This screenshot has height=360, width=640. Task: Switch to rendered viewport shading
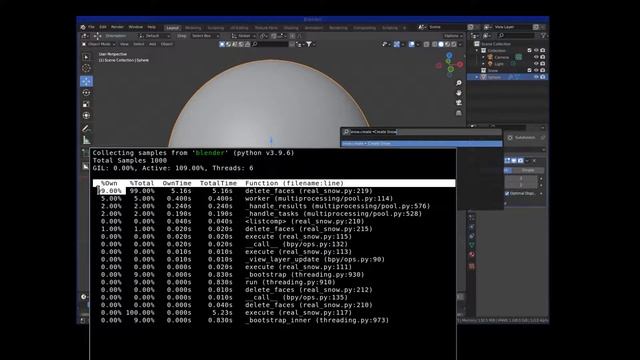(x=454, y=44)
